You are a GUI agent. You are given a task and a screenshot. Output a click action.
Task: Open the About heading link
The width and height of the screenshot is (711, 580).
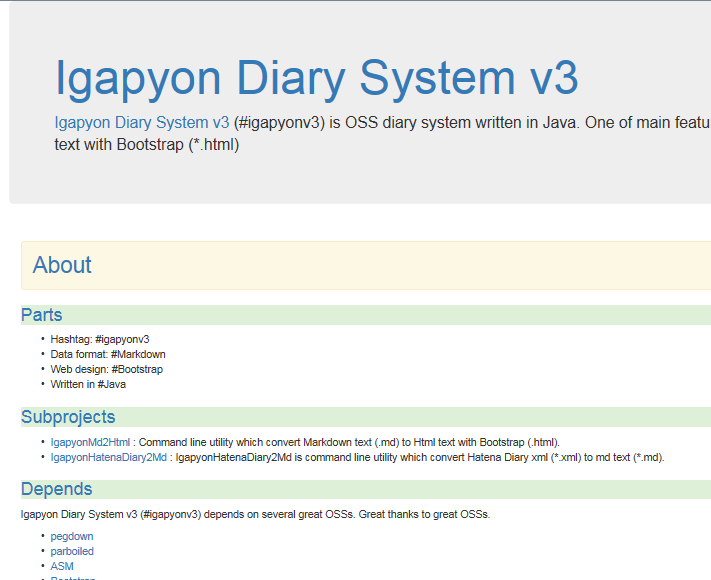click(x=62, y=265)
